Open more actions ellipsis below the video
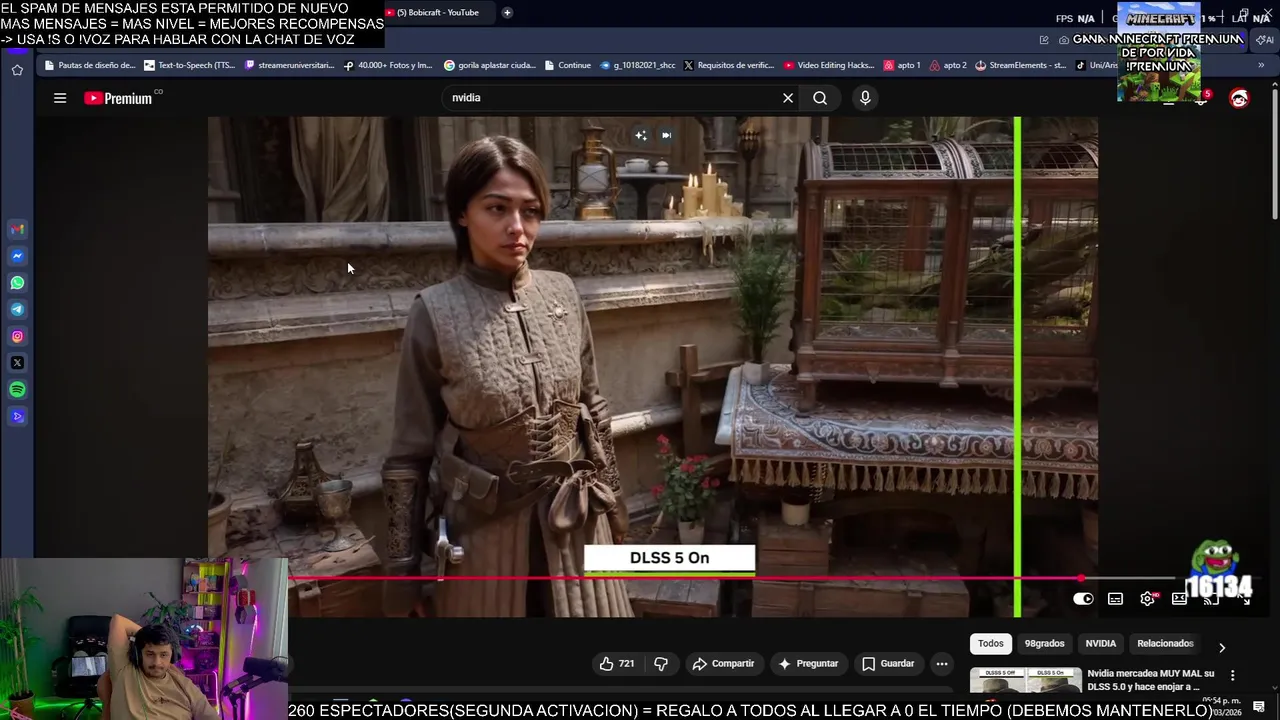Image resolution: width=1280 pixels, height=720 pixels. 942,663
